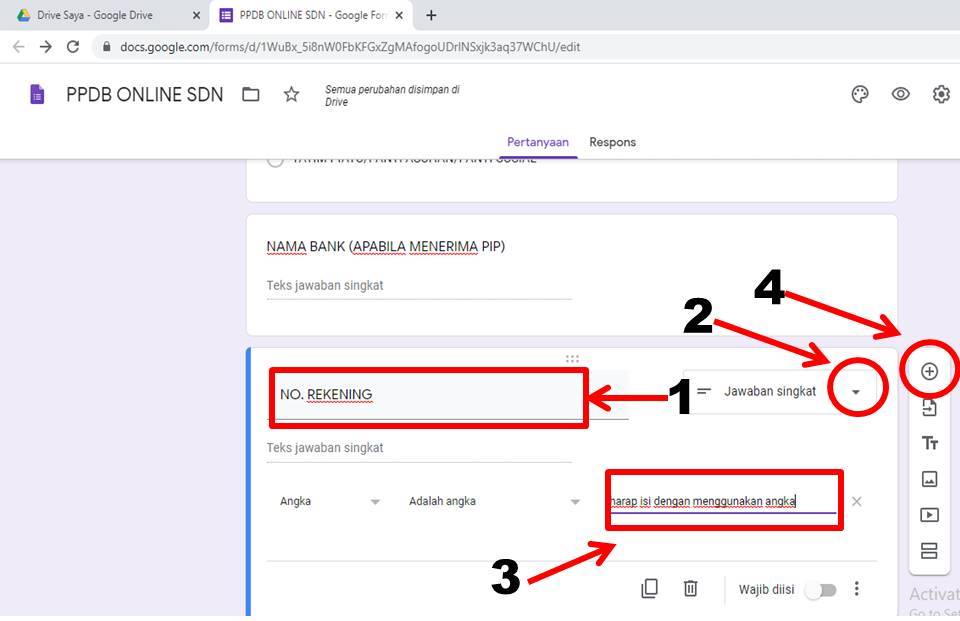Add a title and description with Tt icon
The width and height of the screenshot is (960, 621).
(x=928, y=442)
